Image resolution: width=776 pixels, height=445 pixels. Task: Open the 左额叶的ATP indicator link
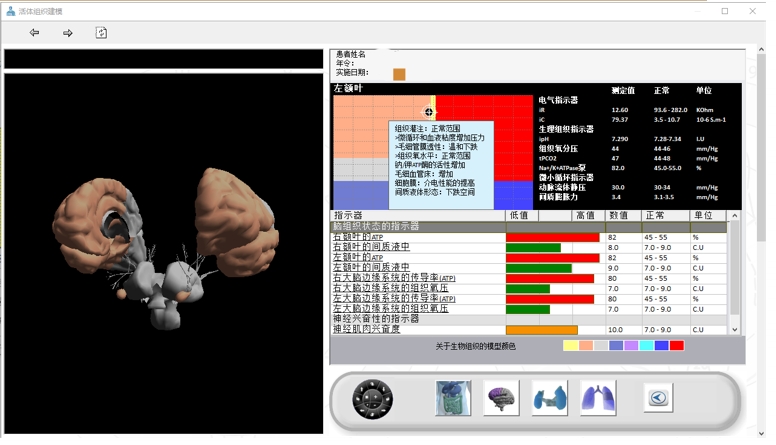(x=358, y=257)
